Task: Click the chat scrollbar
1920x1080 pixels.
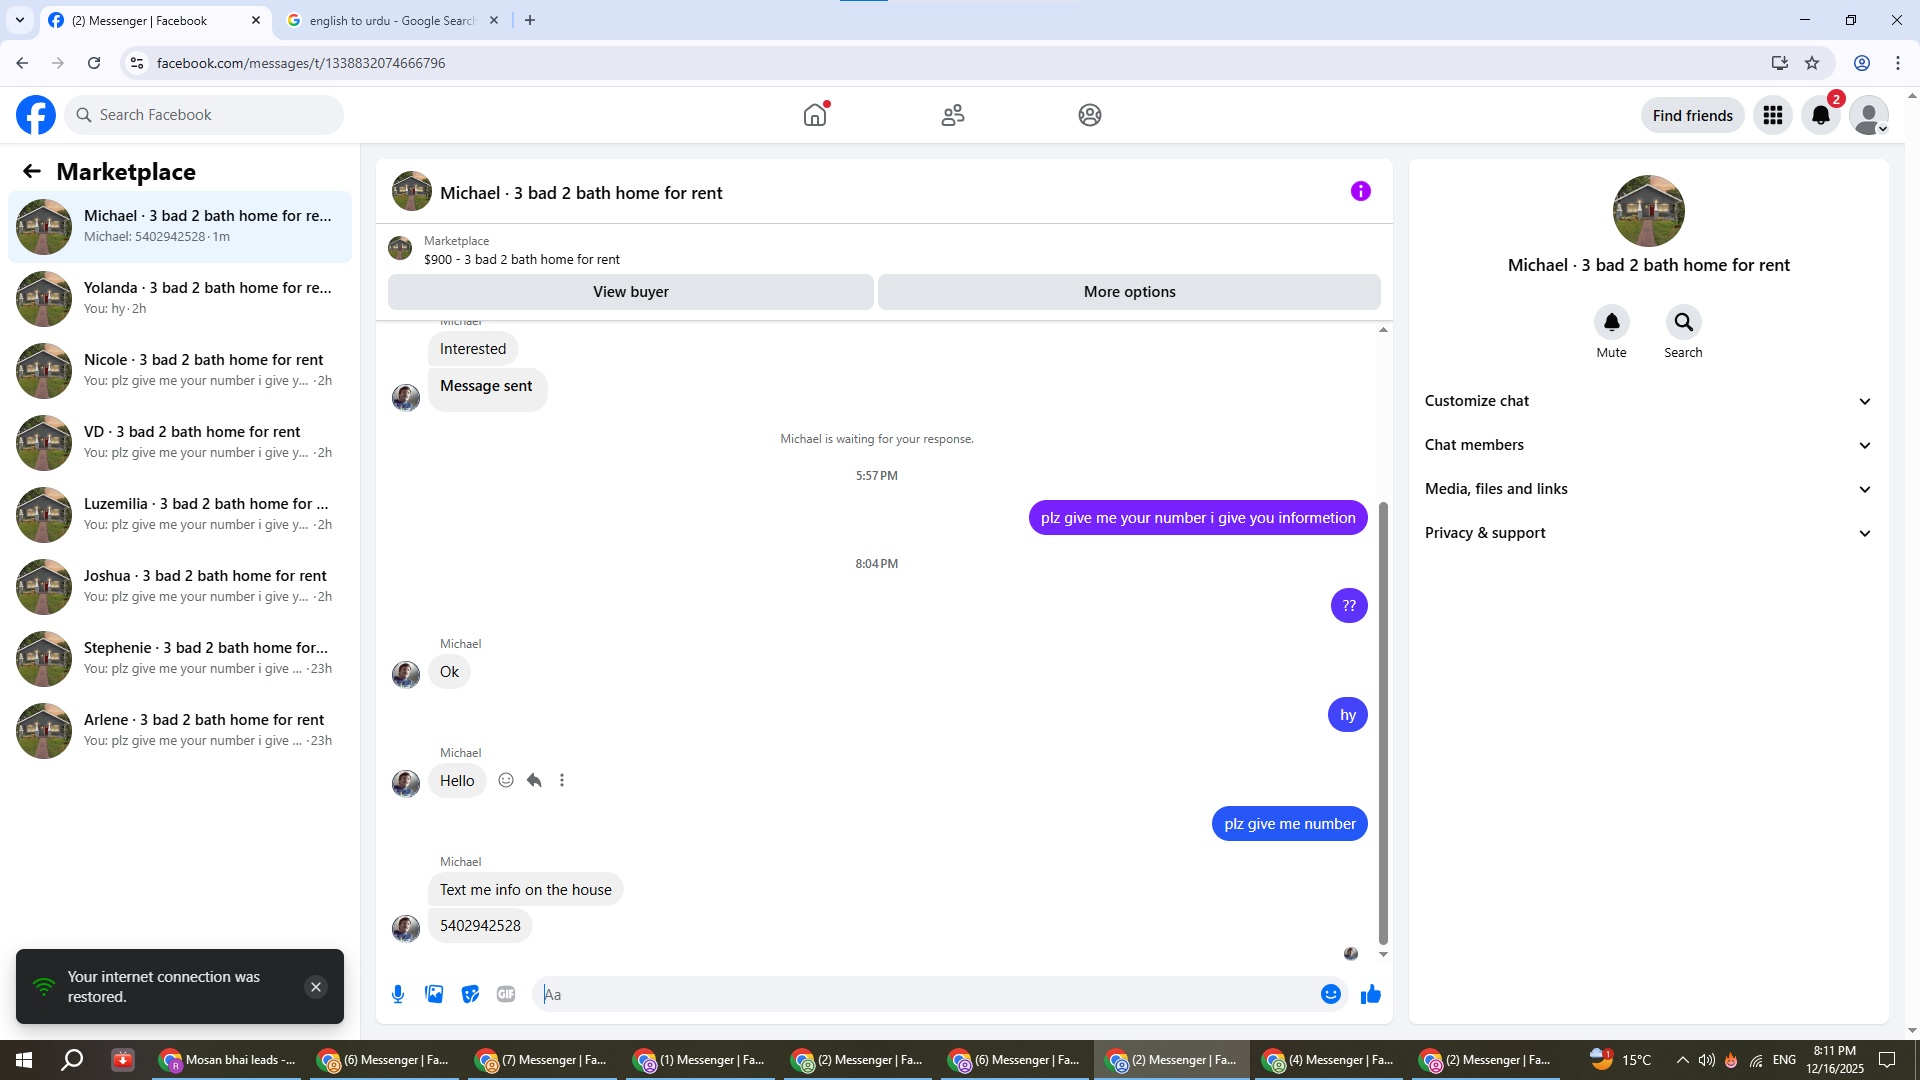Action: coord(1384,722)
